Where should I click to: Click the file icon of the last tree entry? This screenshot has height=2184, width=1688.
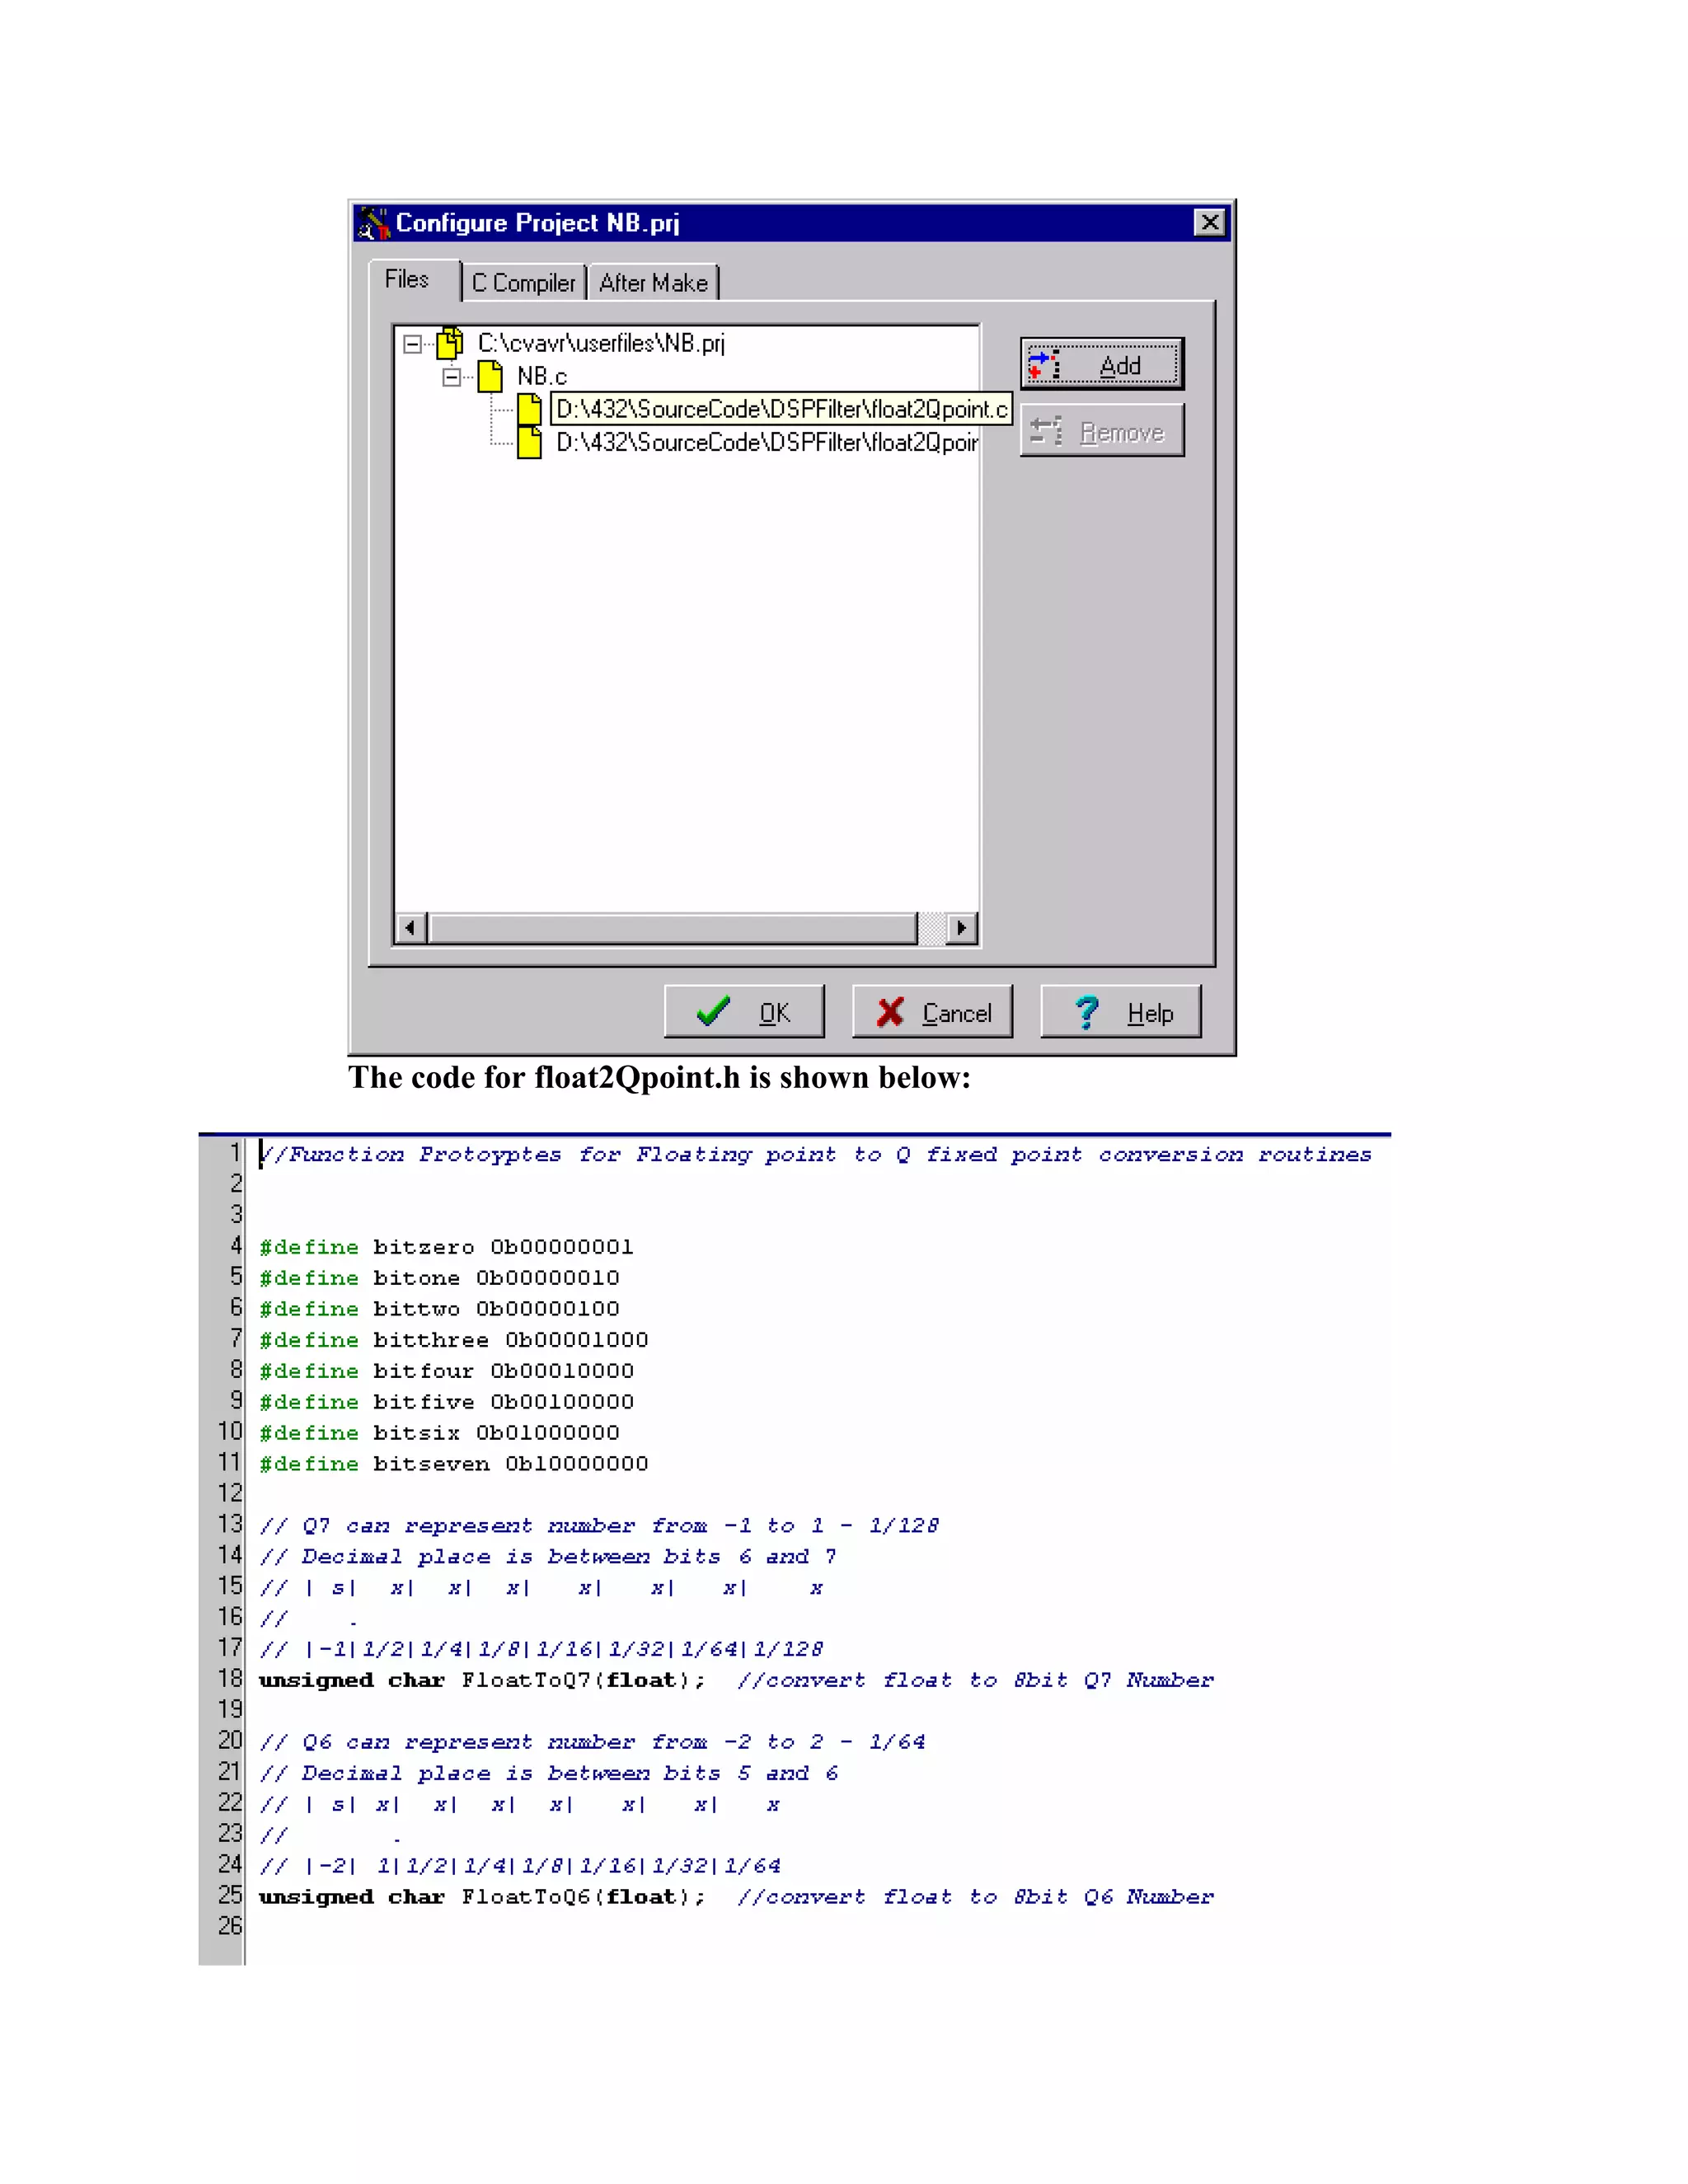530,442
